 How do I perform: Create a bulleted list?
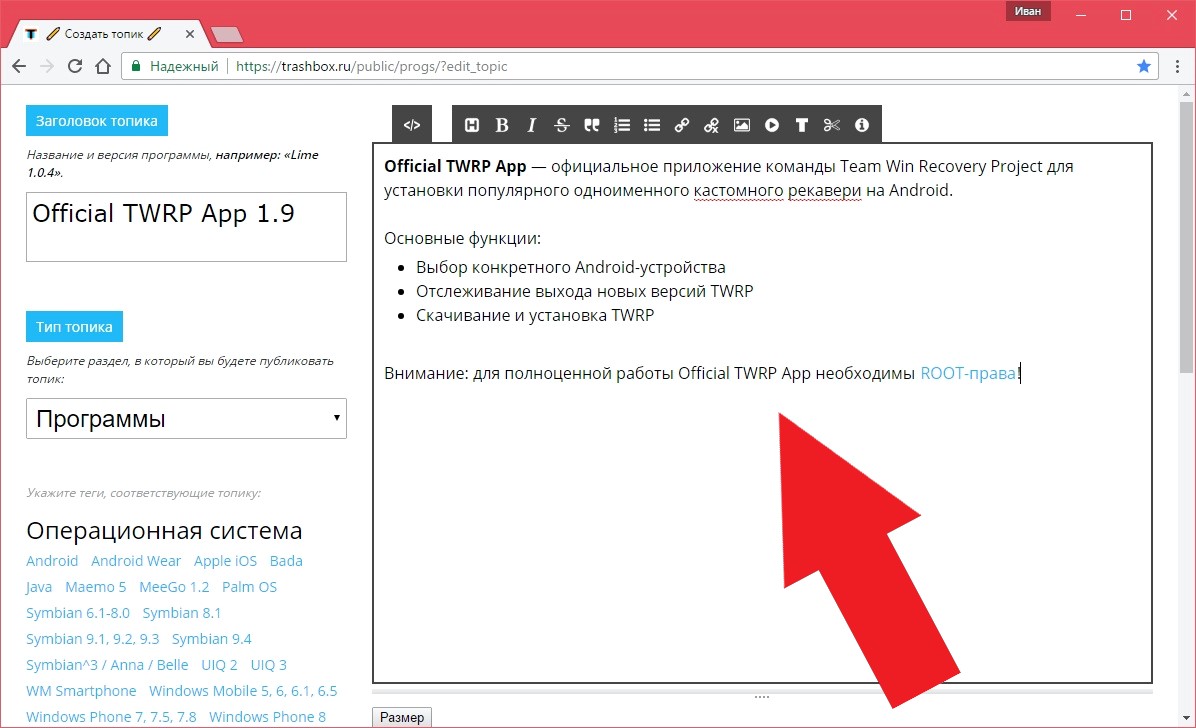[x=651, y=125]
